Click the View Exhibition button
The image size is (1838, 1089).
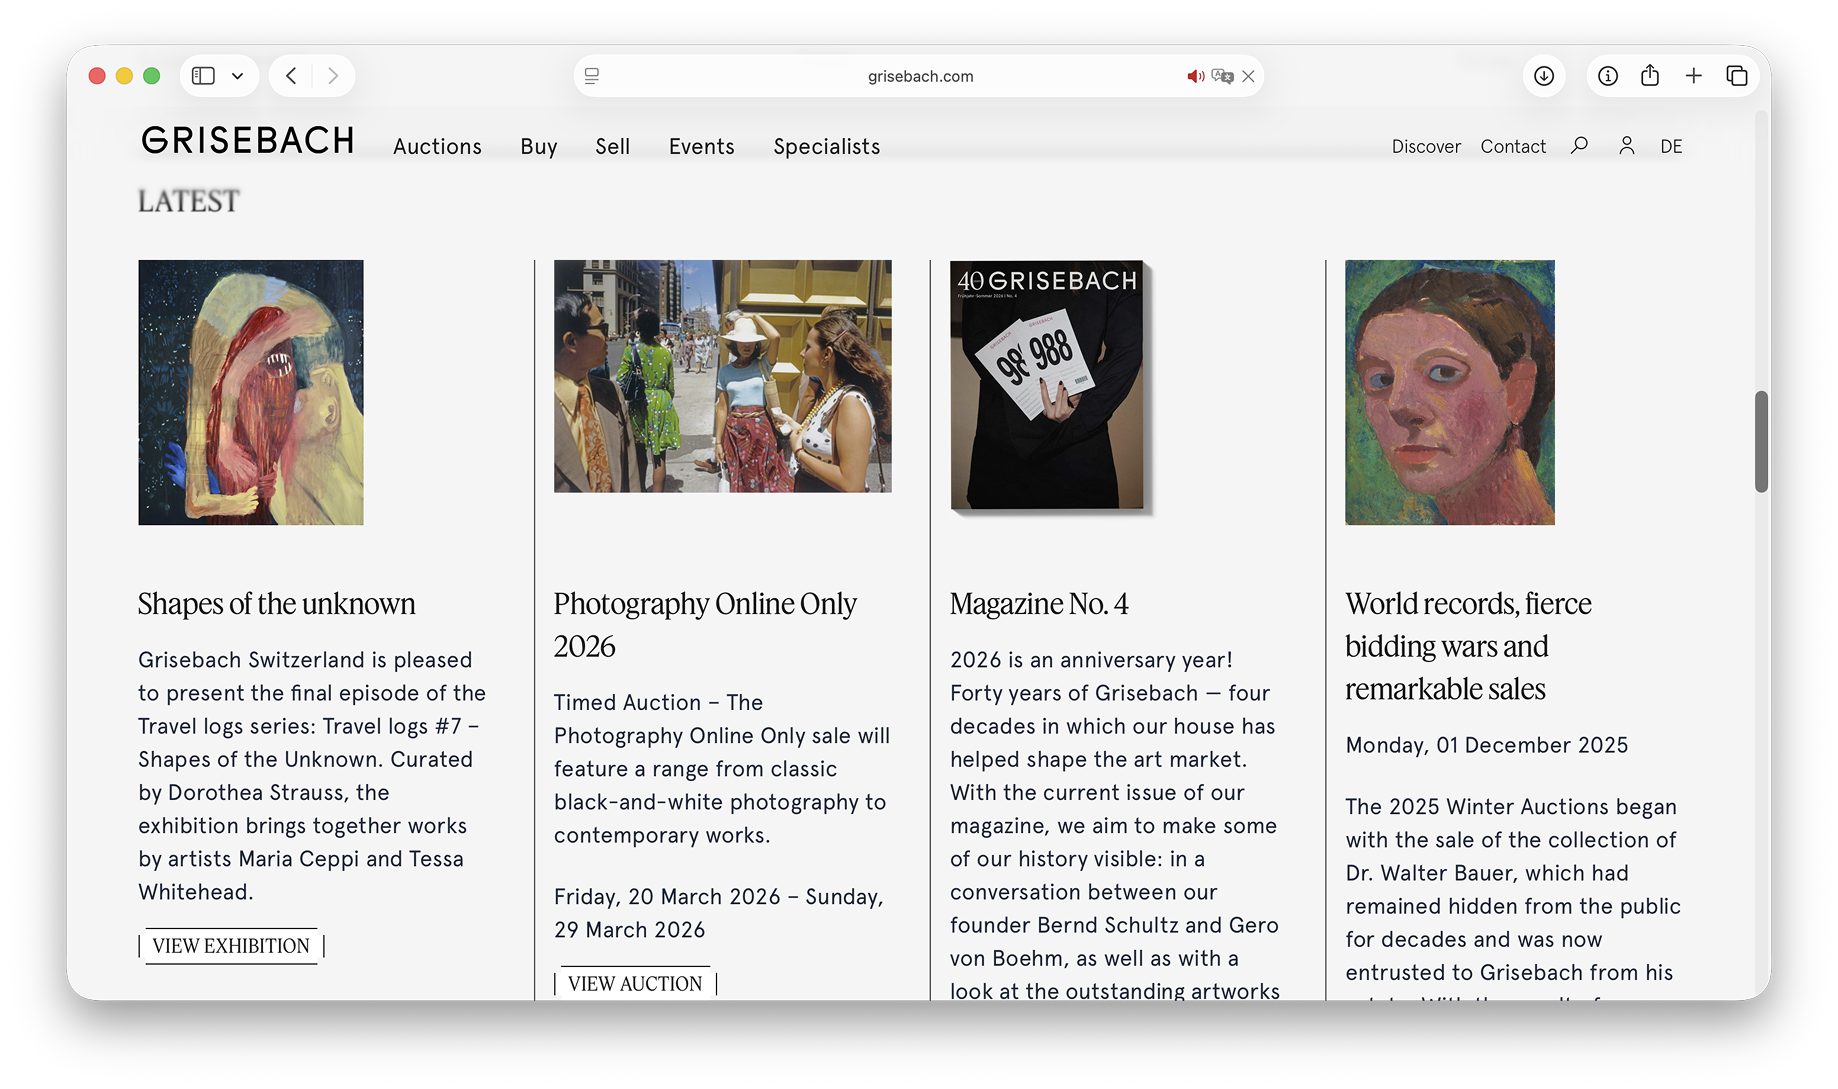coord(231,946)
